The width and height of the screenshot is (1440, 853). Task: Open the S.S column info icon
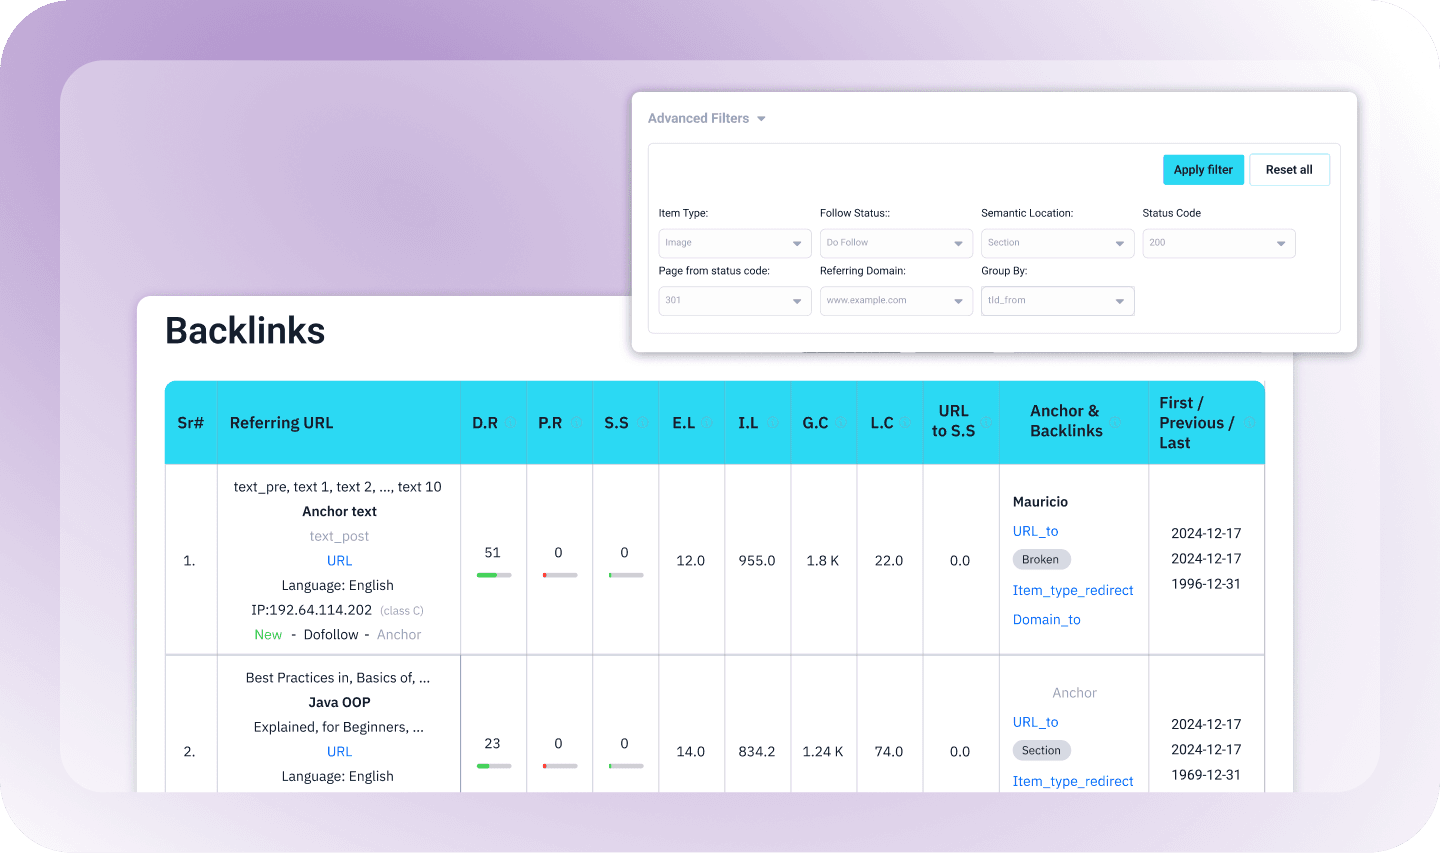[642, 423]
